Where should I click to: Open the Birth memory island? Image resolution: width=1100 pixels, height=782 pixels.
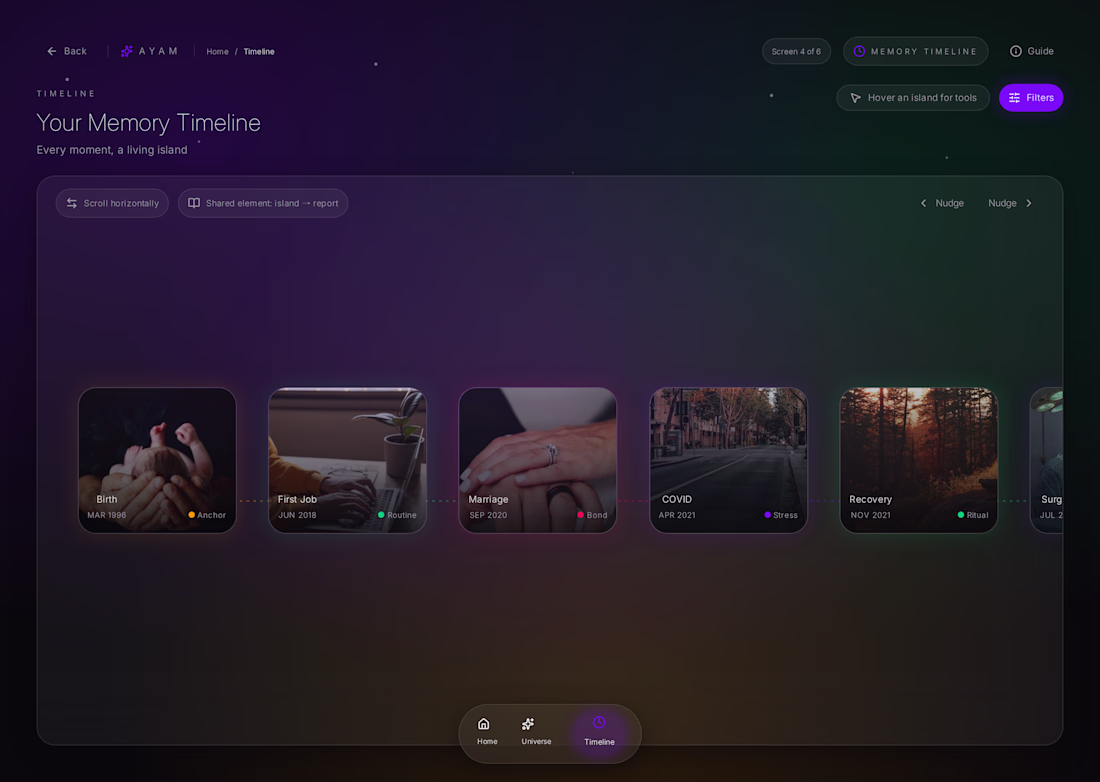(x=157, y=460)
